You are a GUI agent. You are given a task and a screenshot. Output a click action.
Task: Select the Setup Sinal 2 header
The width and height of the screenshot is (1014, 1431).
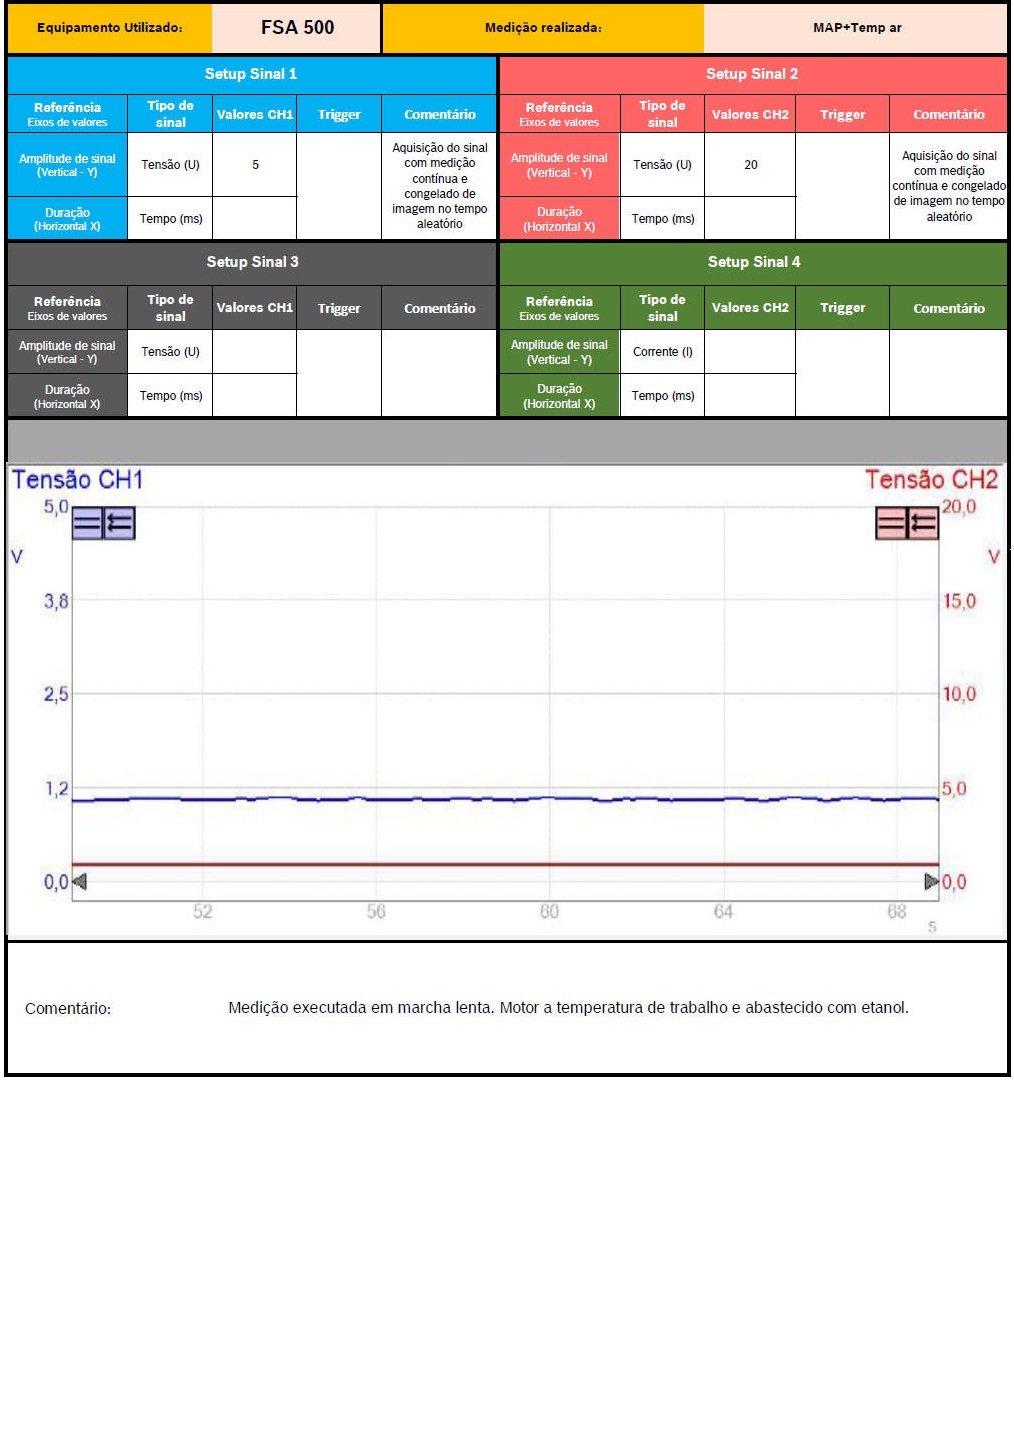(752, 74)
